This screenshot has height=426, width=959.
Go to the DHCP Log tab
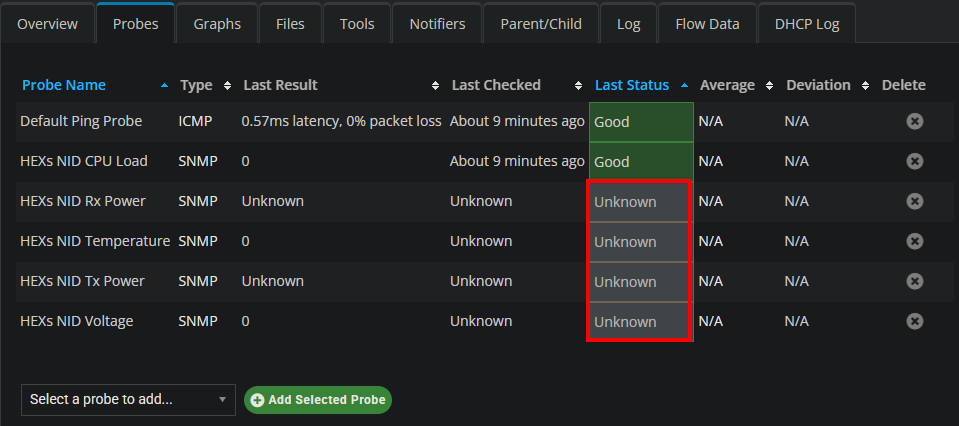806,24
